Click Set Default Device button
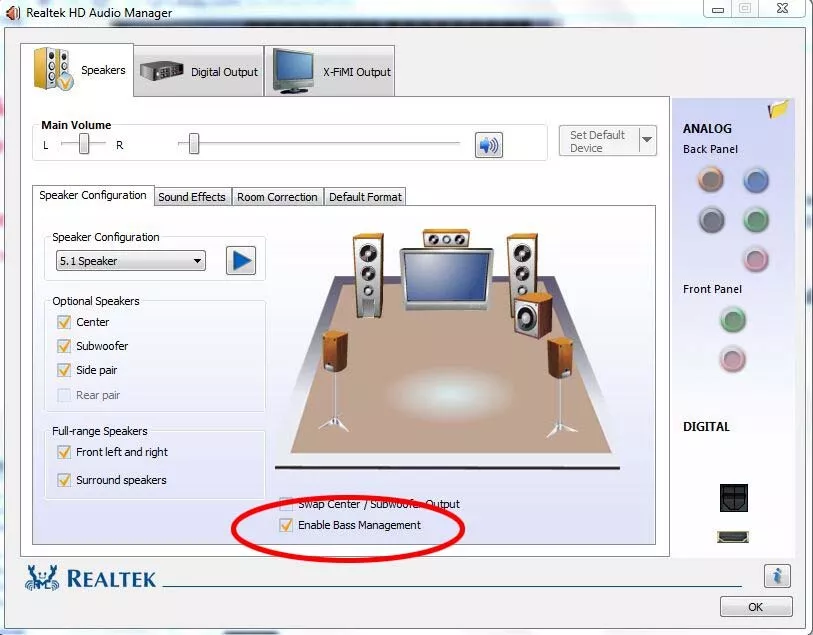The width and height of the screenshot is (813, 635). [599, 141]
